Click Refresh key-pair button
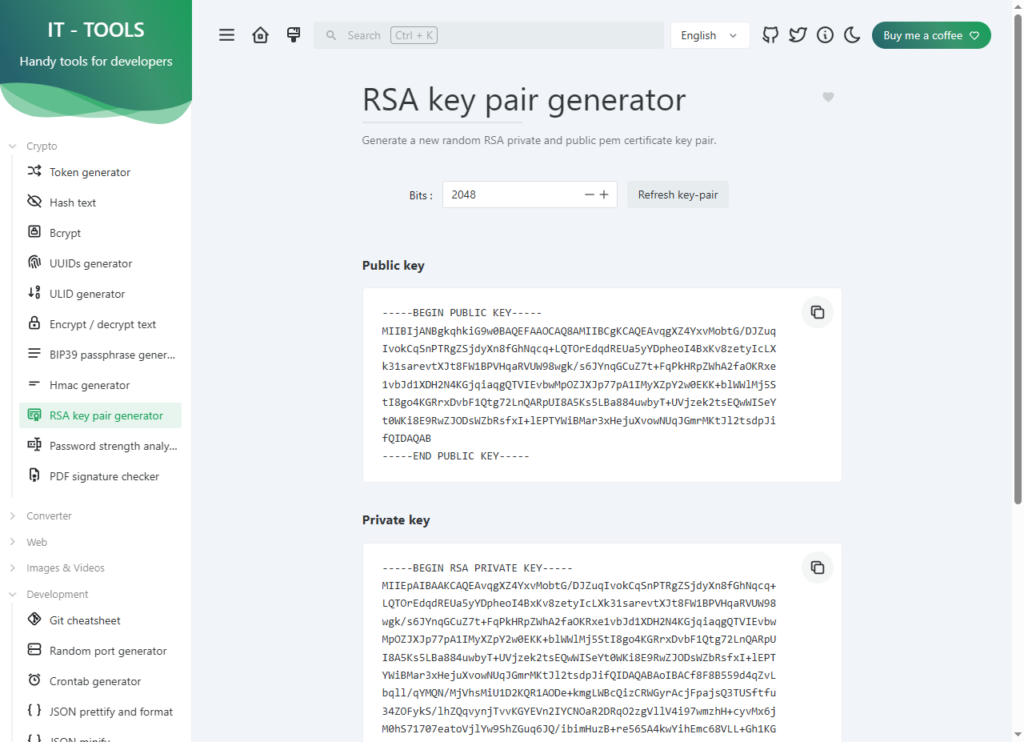This screenshot has width=1024, height=742. tap(678, 195)
